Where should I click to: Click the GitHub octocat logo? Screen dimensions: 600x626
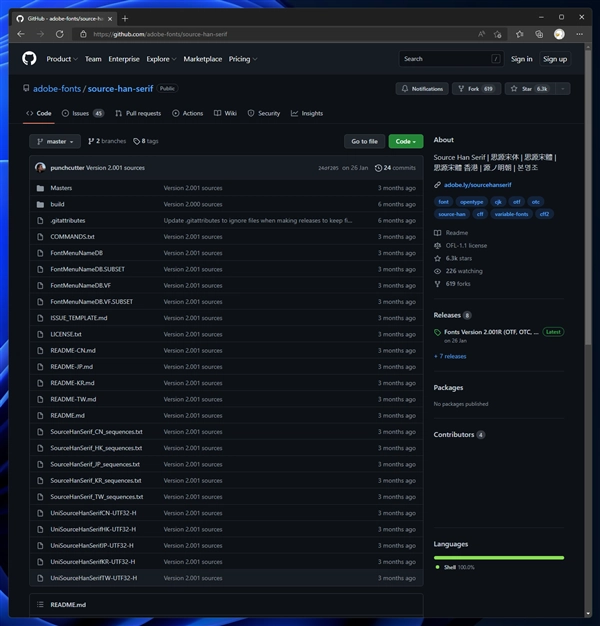(x=29, y=59)
